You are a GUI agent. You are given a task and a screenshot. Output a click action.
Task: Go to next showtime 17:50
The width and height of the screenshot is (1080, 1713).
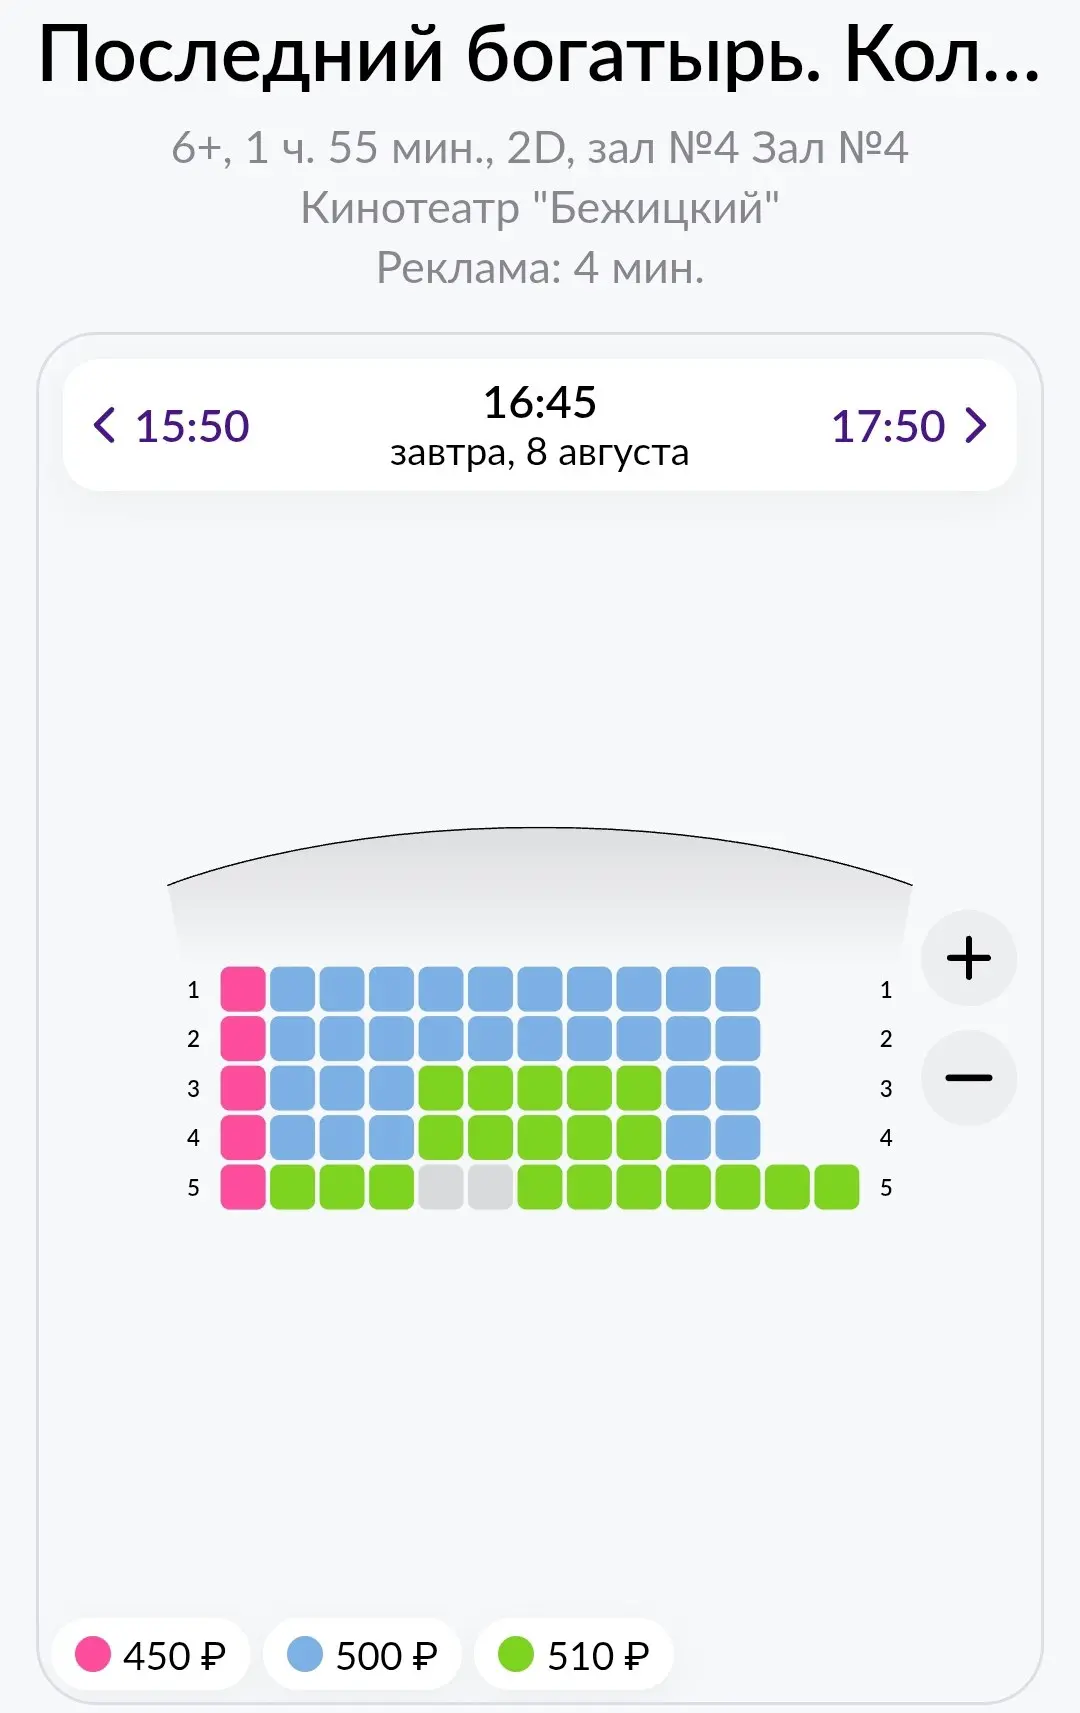point(909,426)
